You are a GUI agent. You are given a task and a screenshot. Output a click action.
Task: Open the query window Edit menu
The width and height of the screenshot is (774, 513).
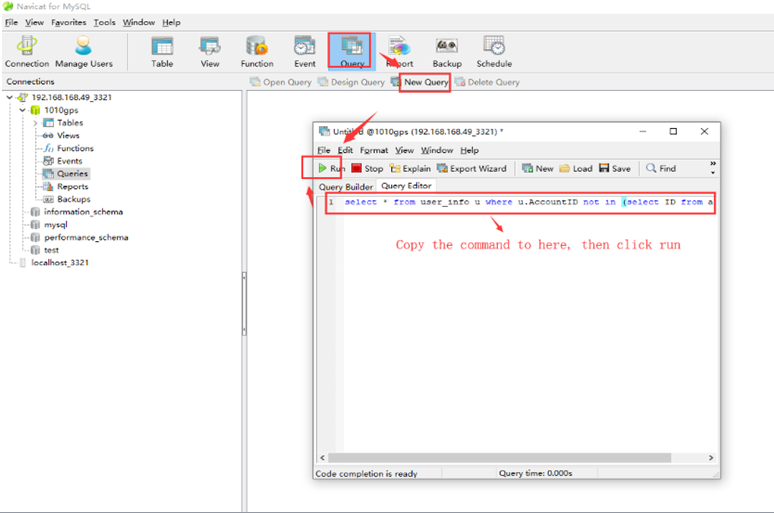click(345, 150)
